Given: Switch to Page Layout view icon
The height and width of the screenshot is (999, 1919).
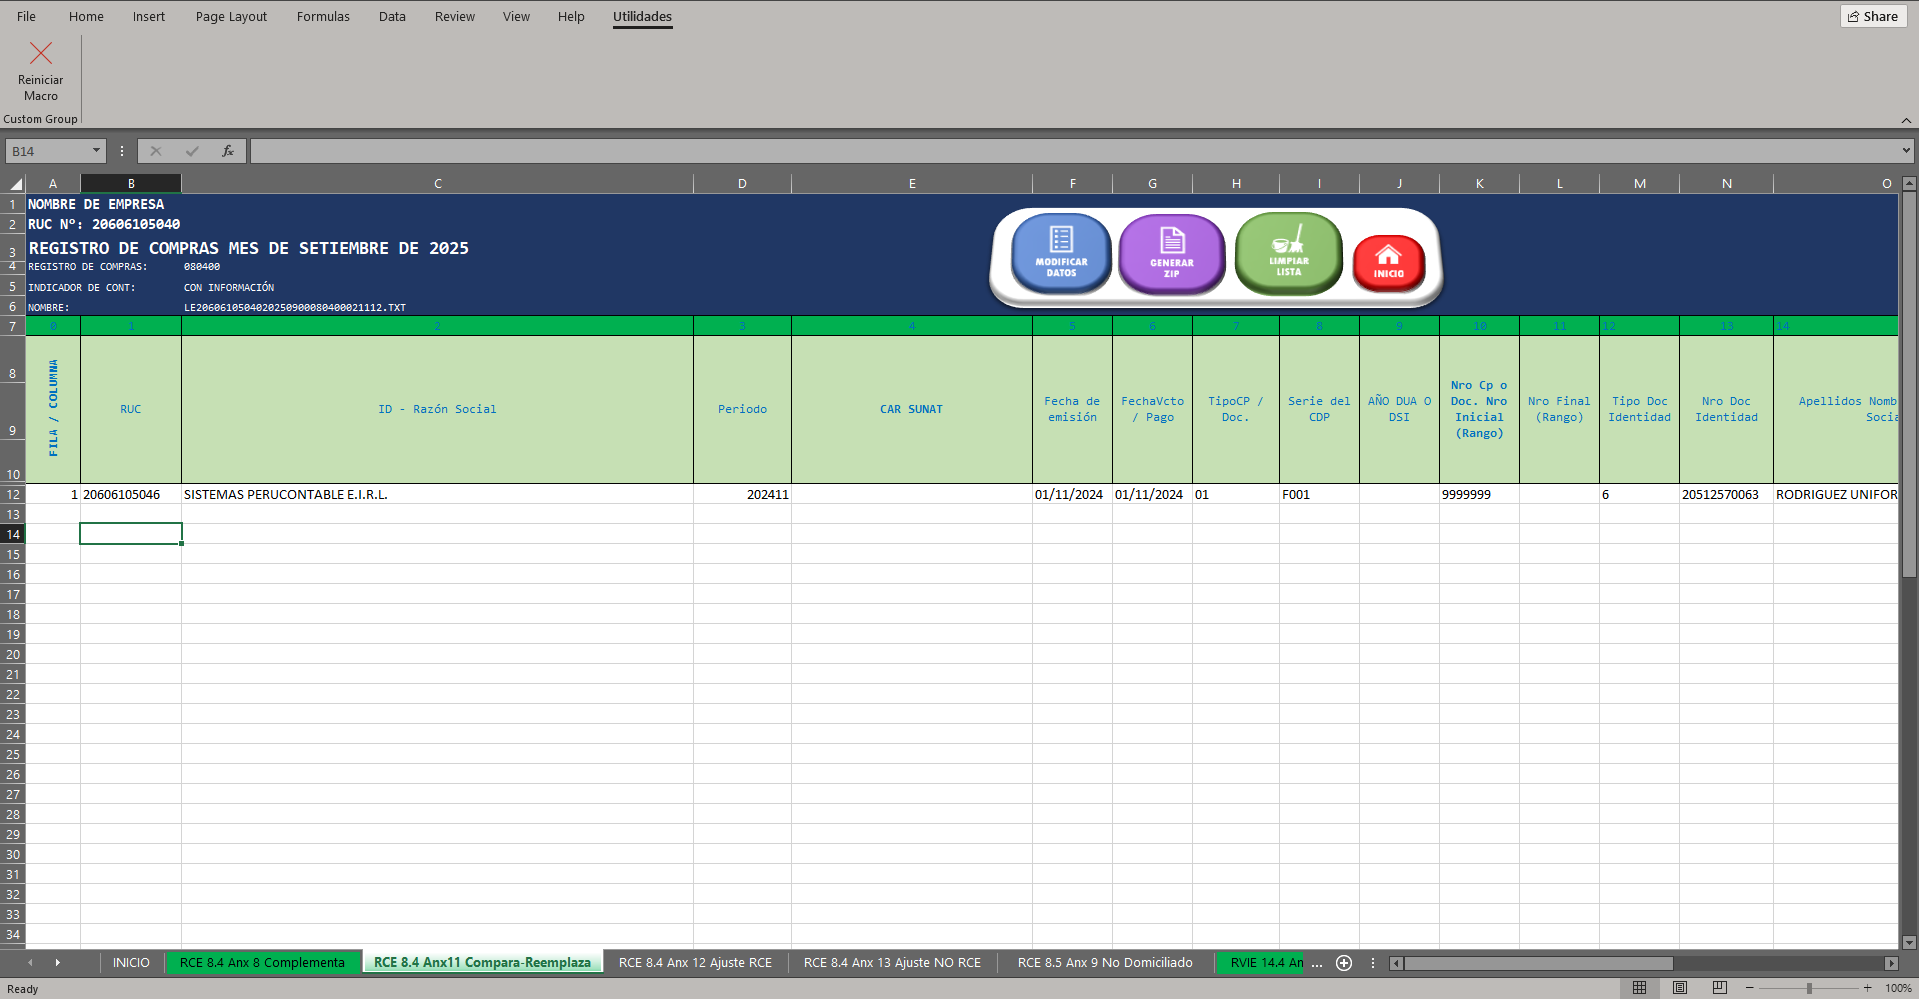Looking at the screenshot, I should [x=1679, y=988].
